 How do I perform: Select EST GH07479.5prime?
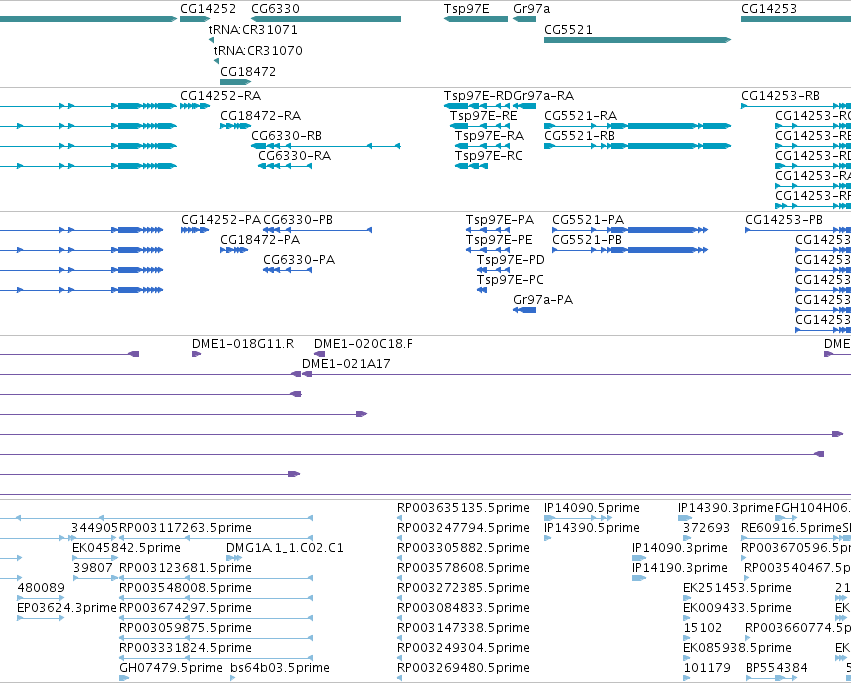coord(171,668)
